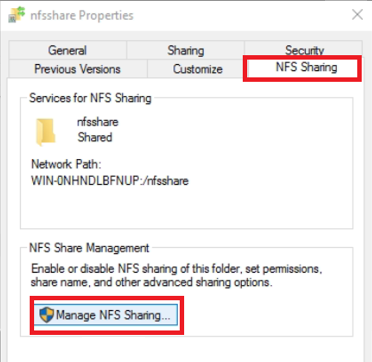This screenshot has height=362, width=372.
Task: Click the yellow nfsshare folder icon
Action: (45, 132)
